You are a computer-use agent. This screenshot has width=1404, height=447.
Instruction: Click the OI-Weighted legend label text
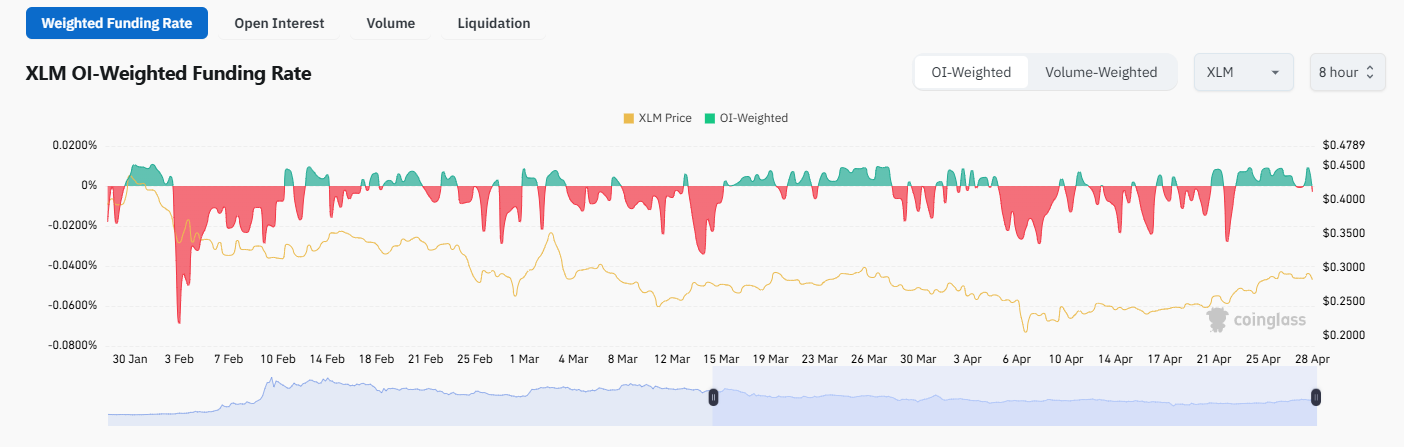(753, 118)
